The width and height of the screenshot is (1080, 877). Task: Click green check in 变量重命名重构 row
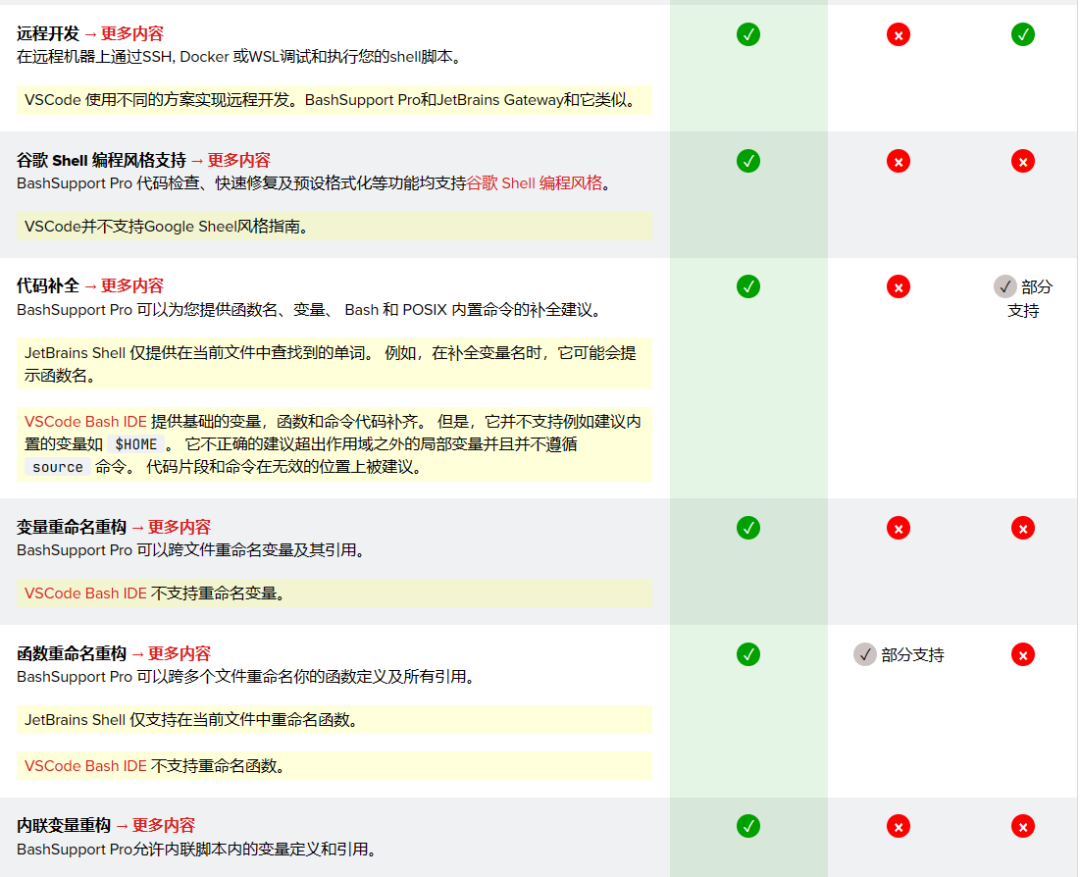pyautogui.click(x=748, y=528)
